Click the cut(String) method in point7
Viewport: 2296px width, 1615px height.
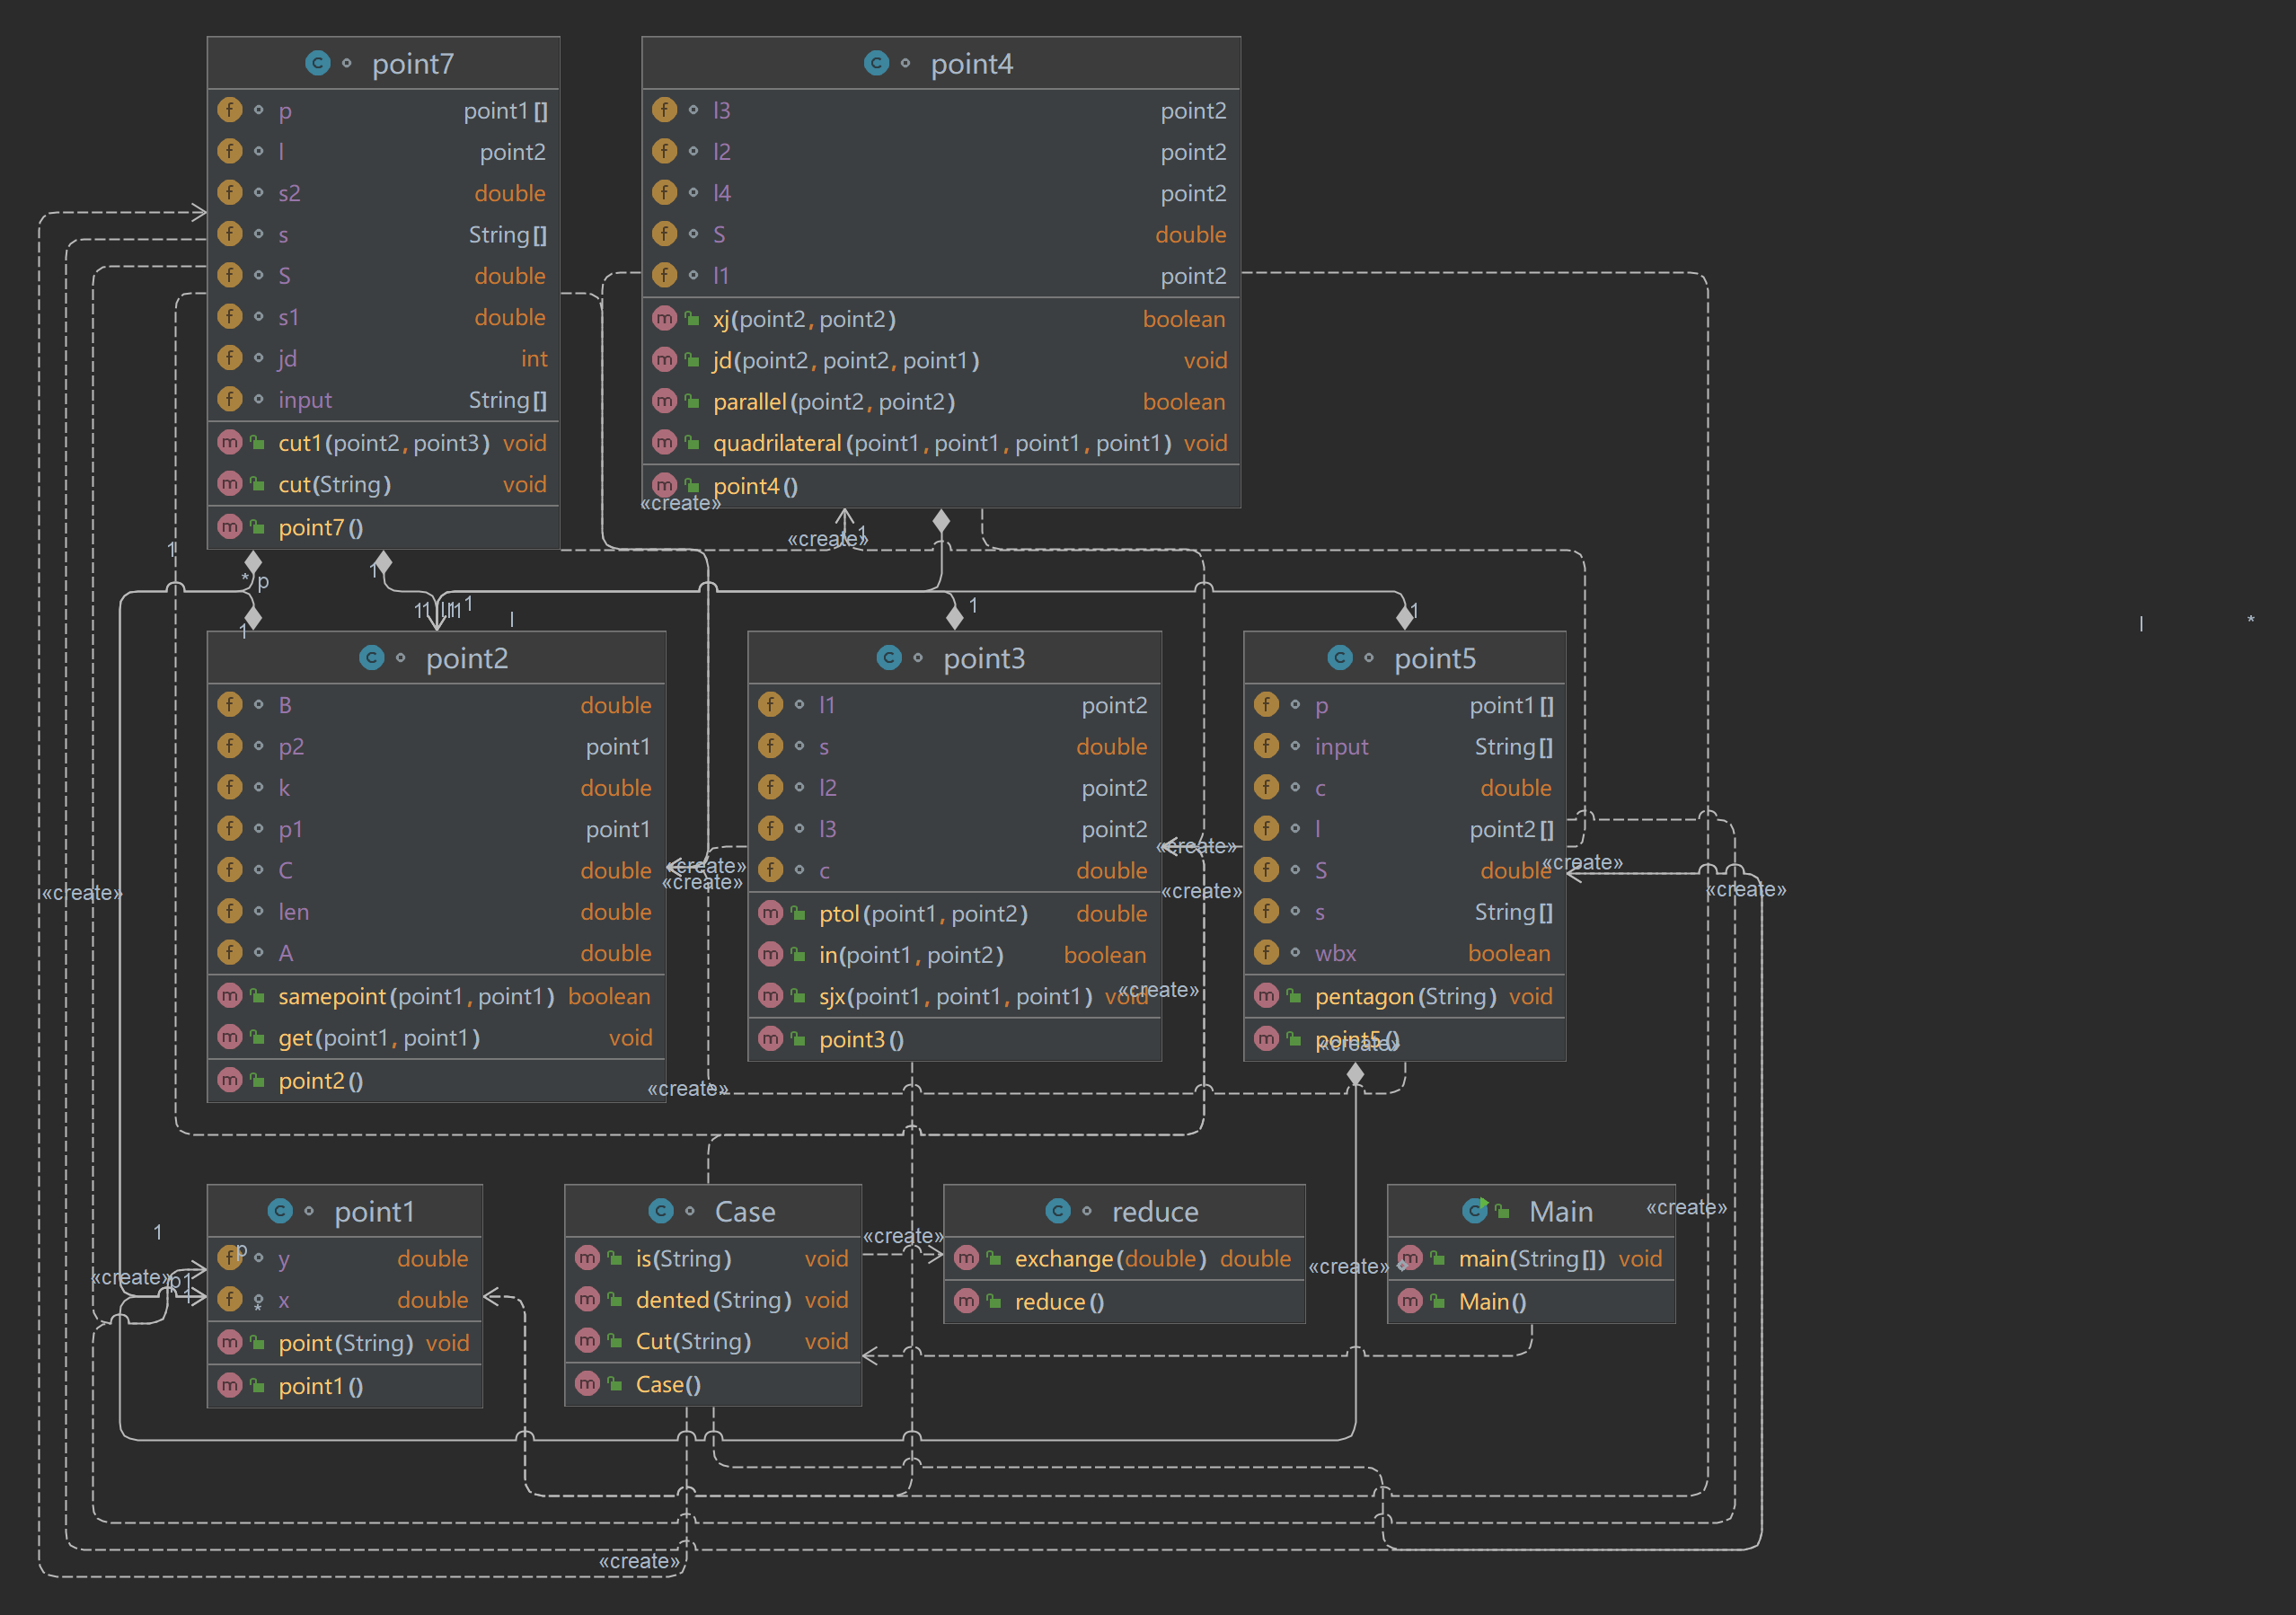[x=383, y=484]
